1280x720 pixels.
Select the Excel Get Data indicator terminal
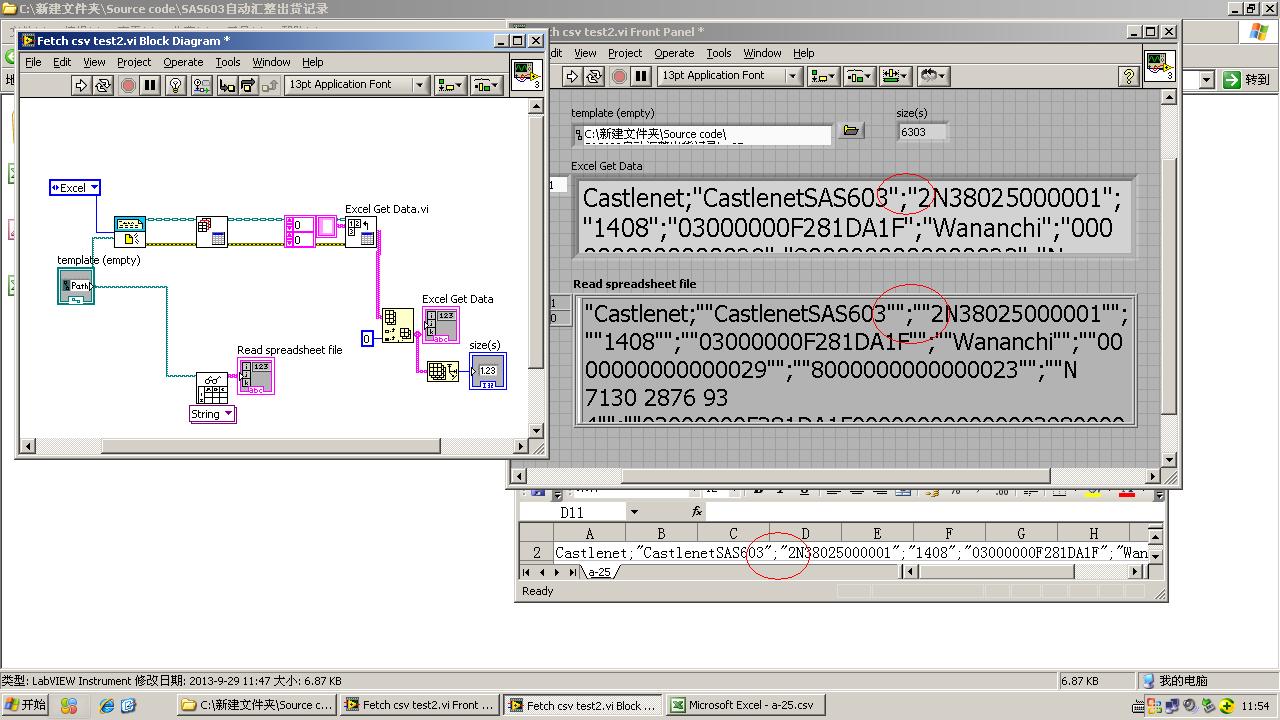441,325
